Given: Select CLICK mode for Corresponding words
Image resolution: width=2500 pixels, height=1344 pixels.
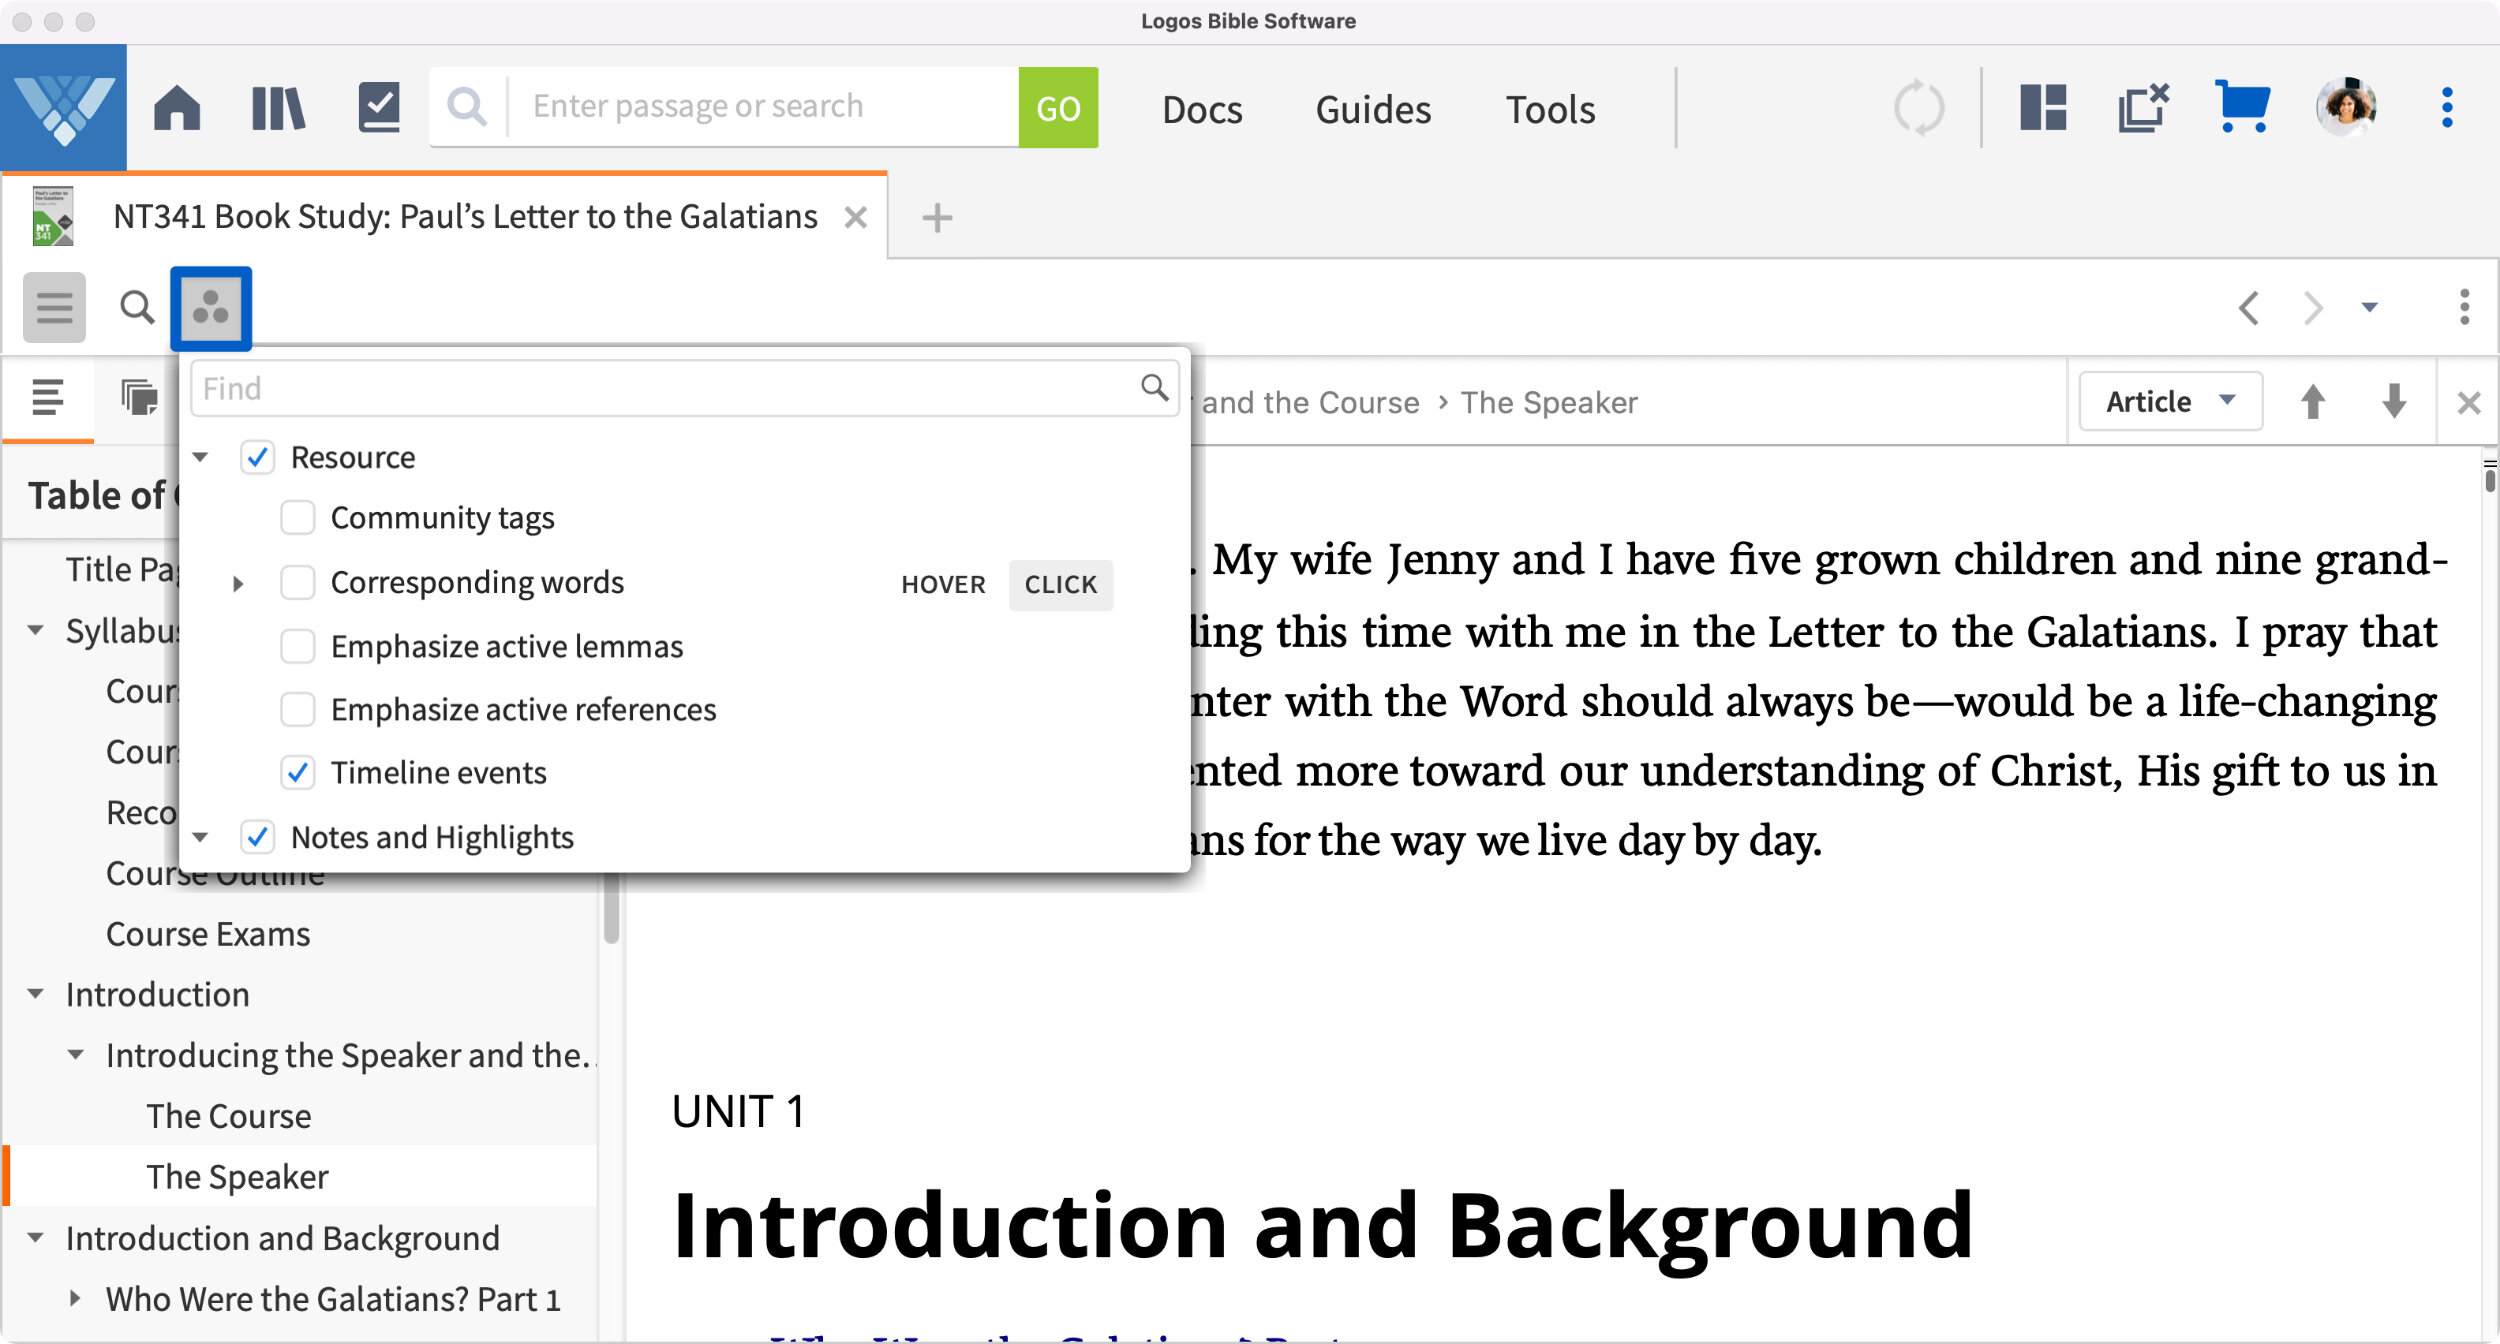Looking at the screenshot, I should tap(1061, 584).
